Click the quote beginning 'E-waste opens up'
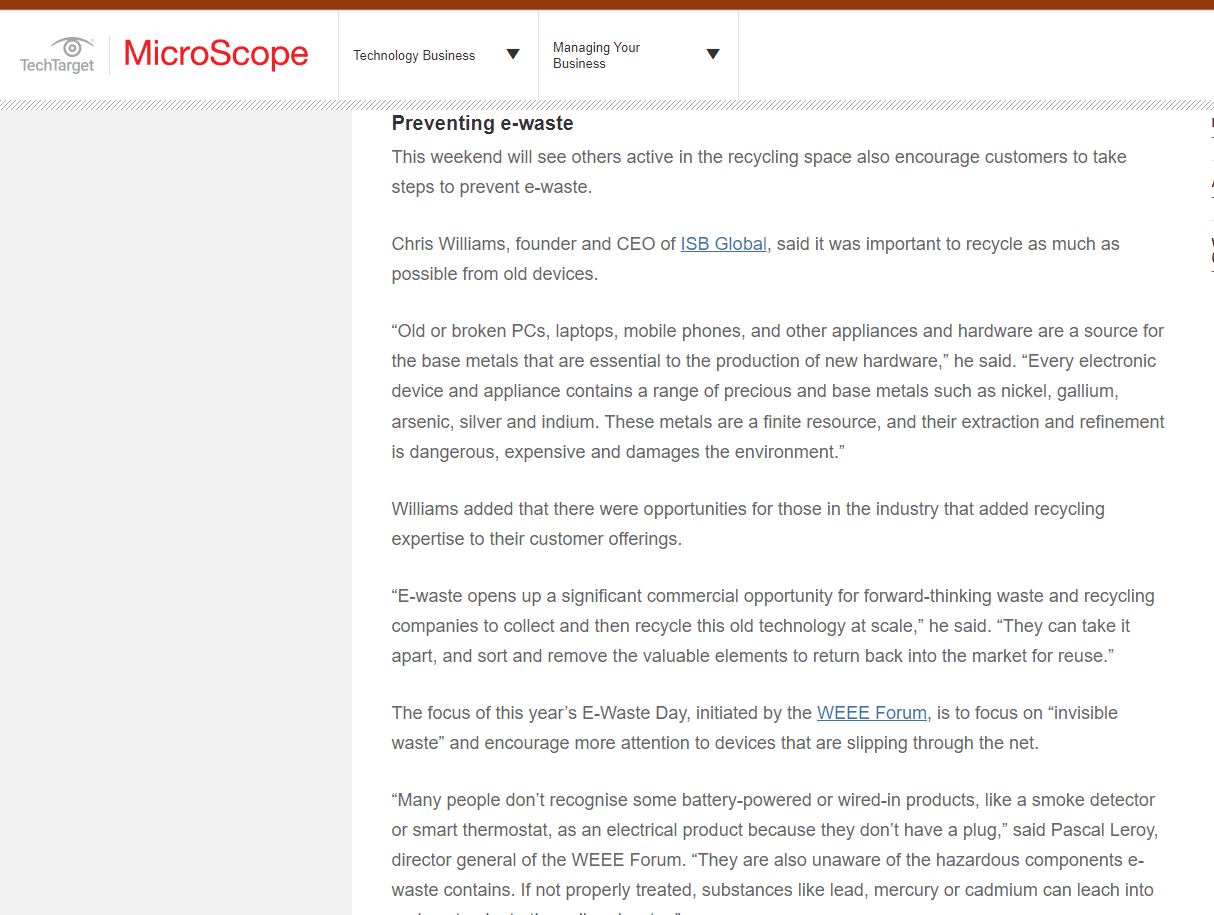This screenshot has width=1214, height=915. pyautogui.click(x=772, y=626)
